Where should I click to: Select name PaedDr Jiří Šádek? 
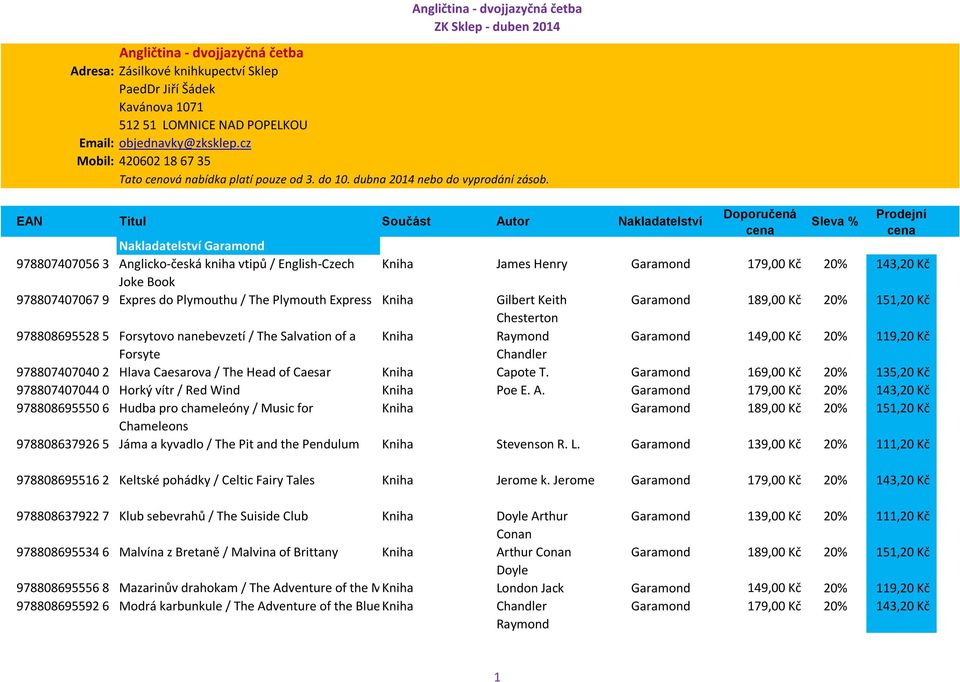167,89
